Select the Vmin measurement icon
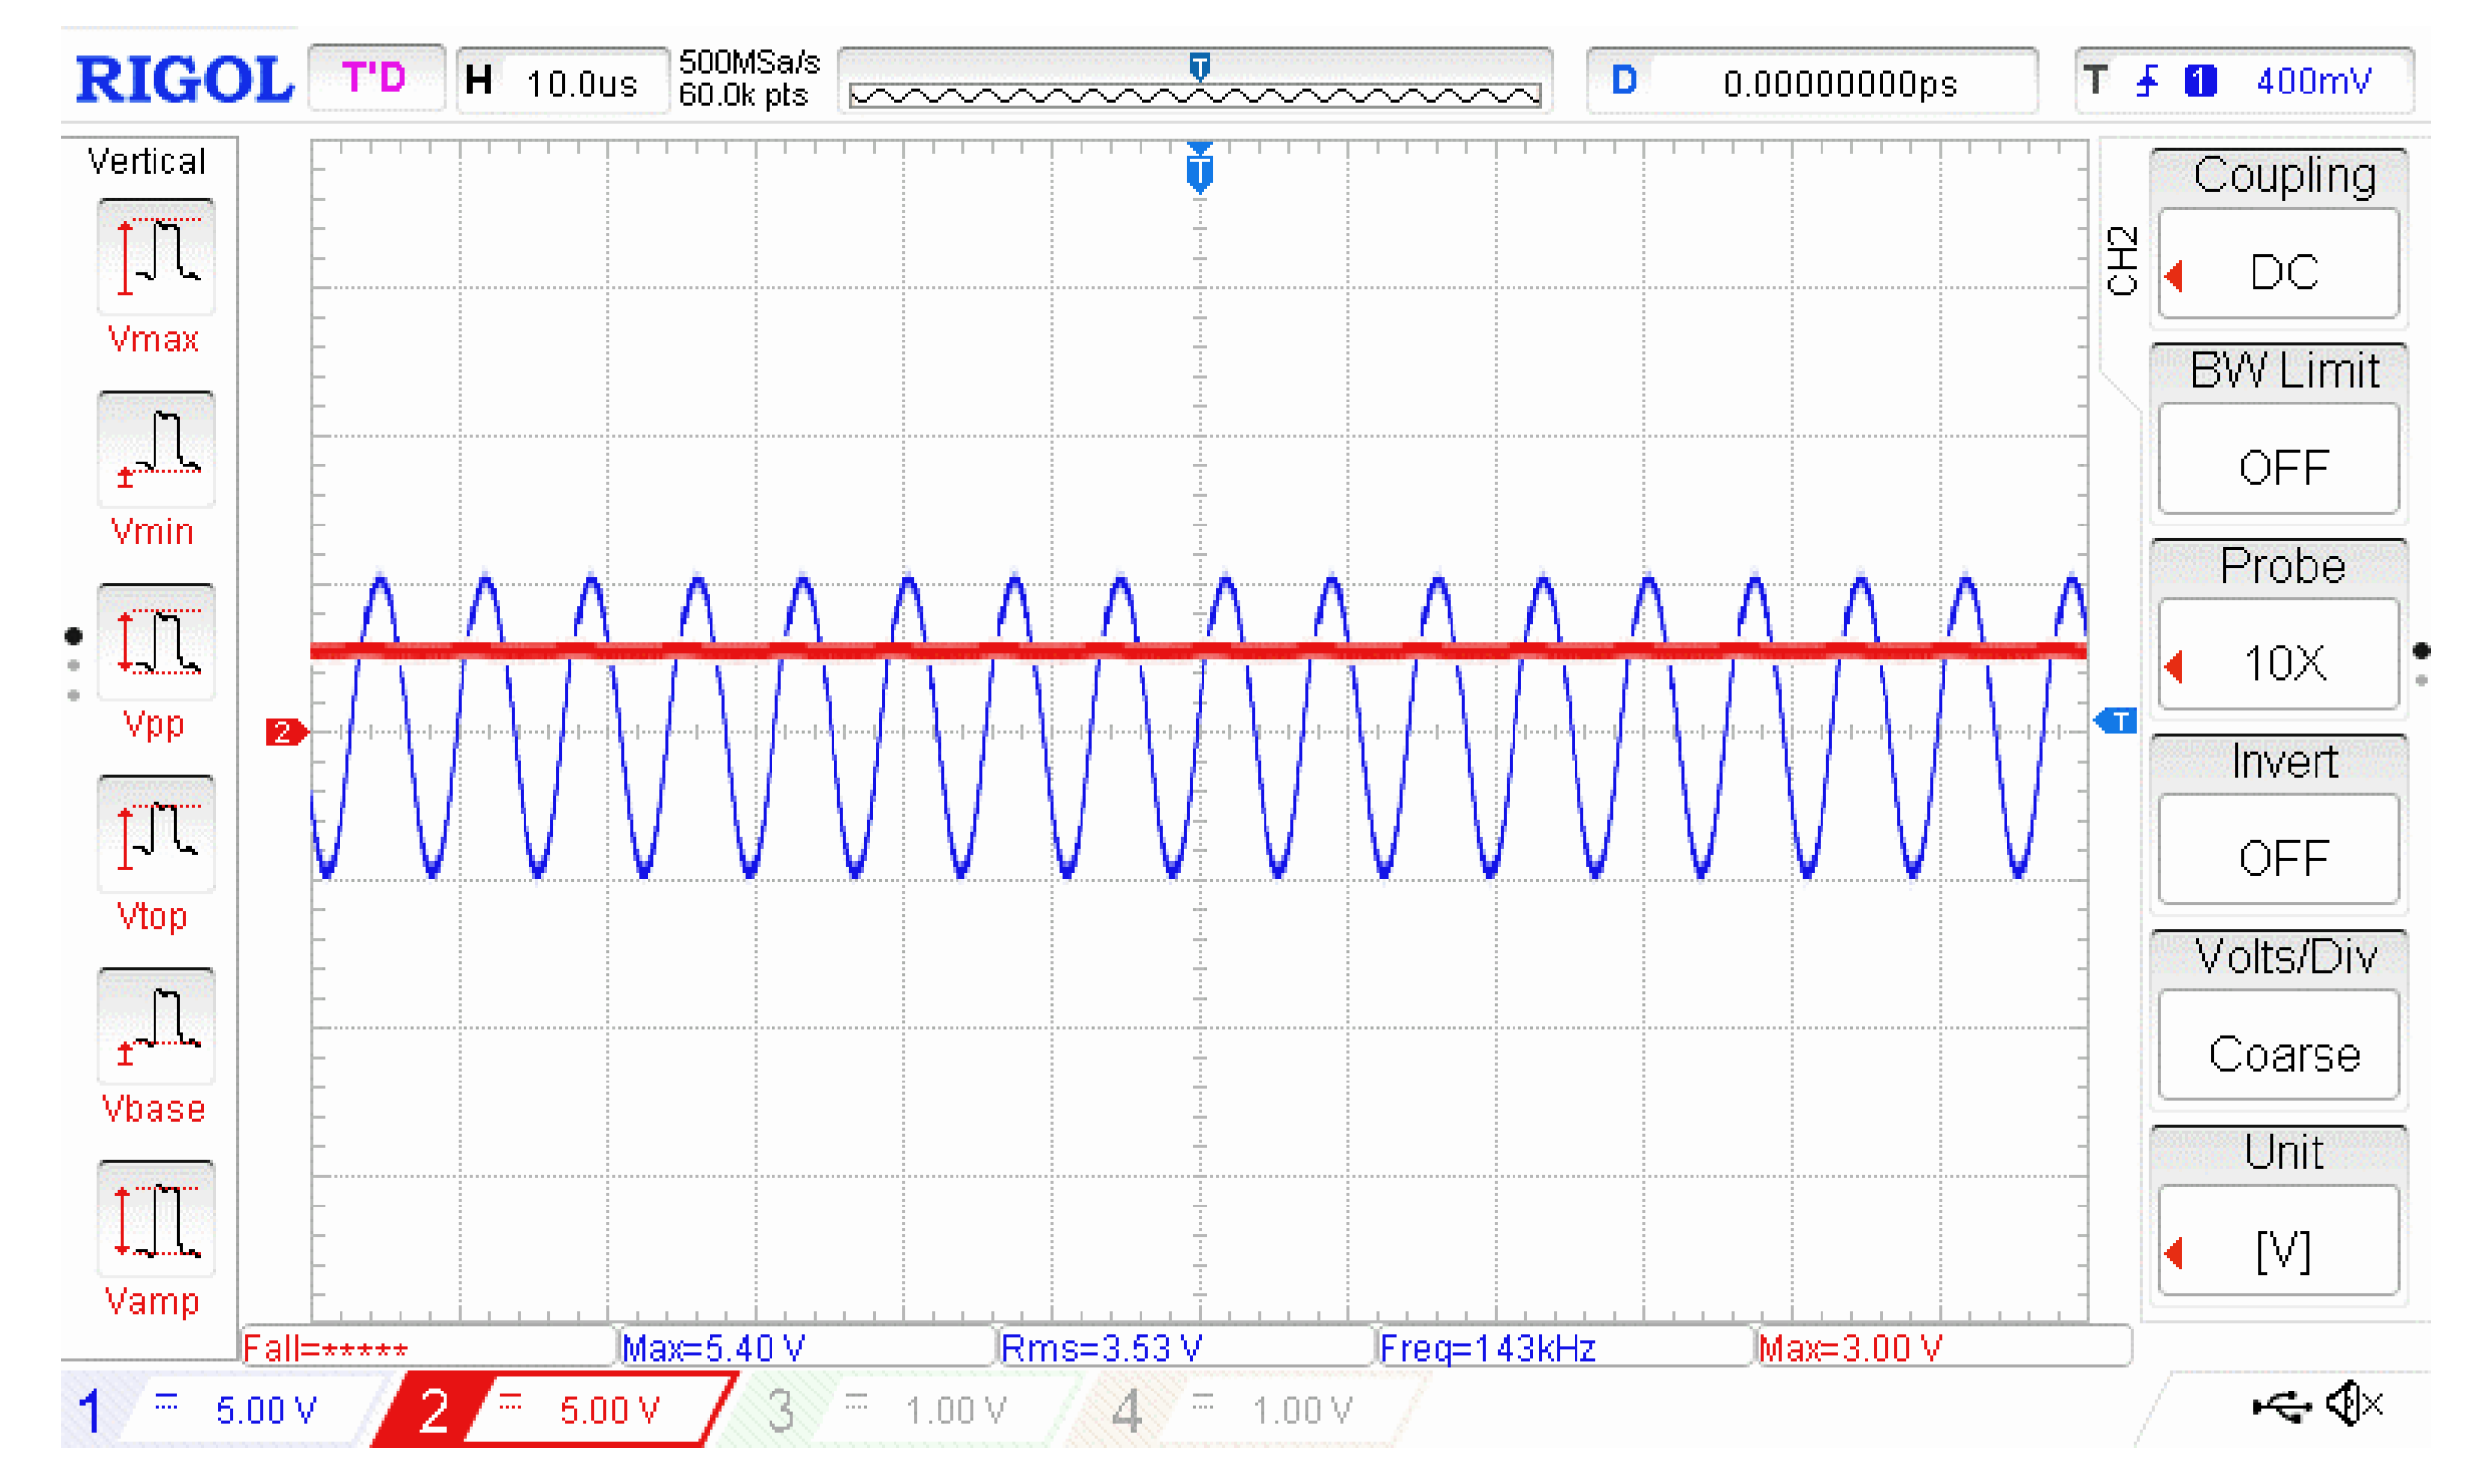 click(x=156, y=449)
